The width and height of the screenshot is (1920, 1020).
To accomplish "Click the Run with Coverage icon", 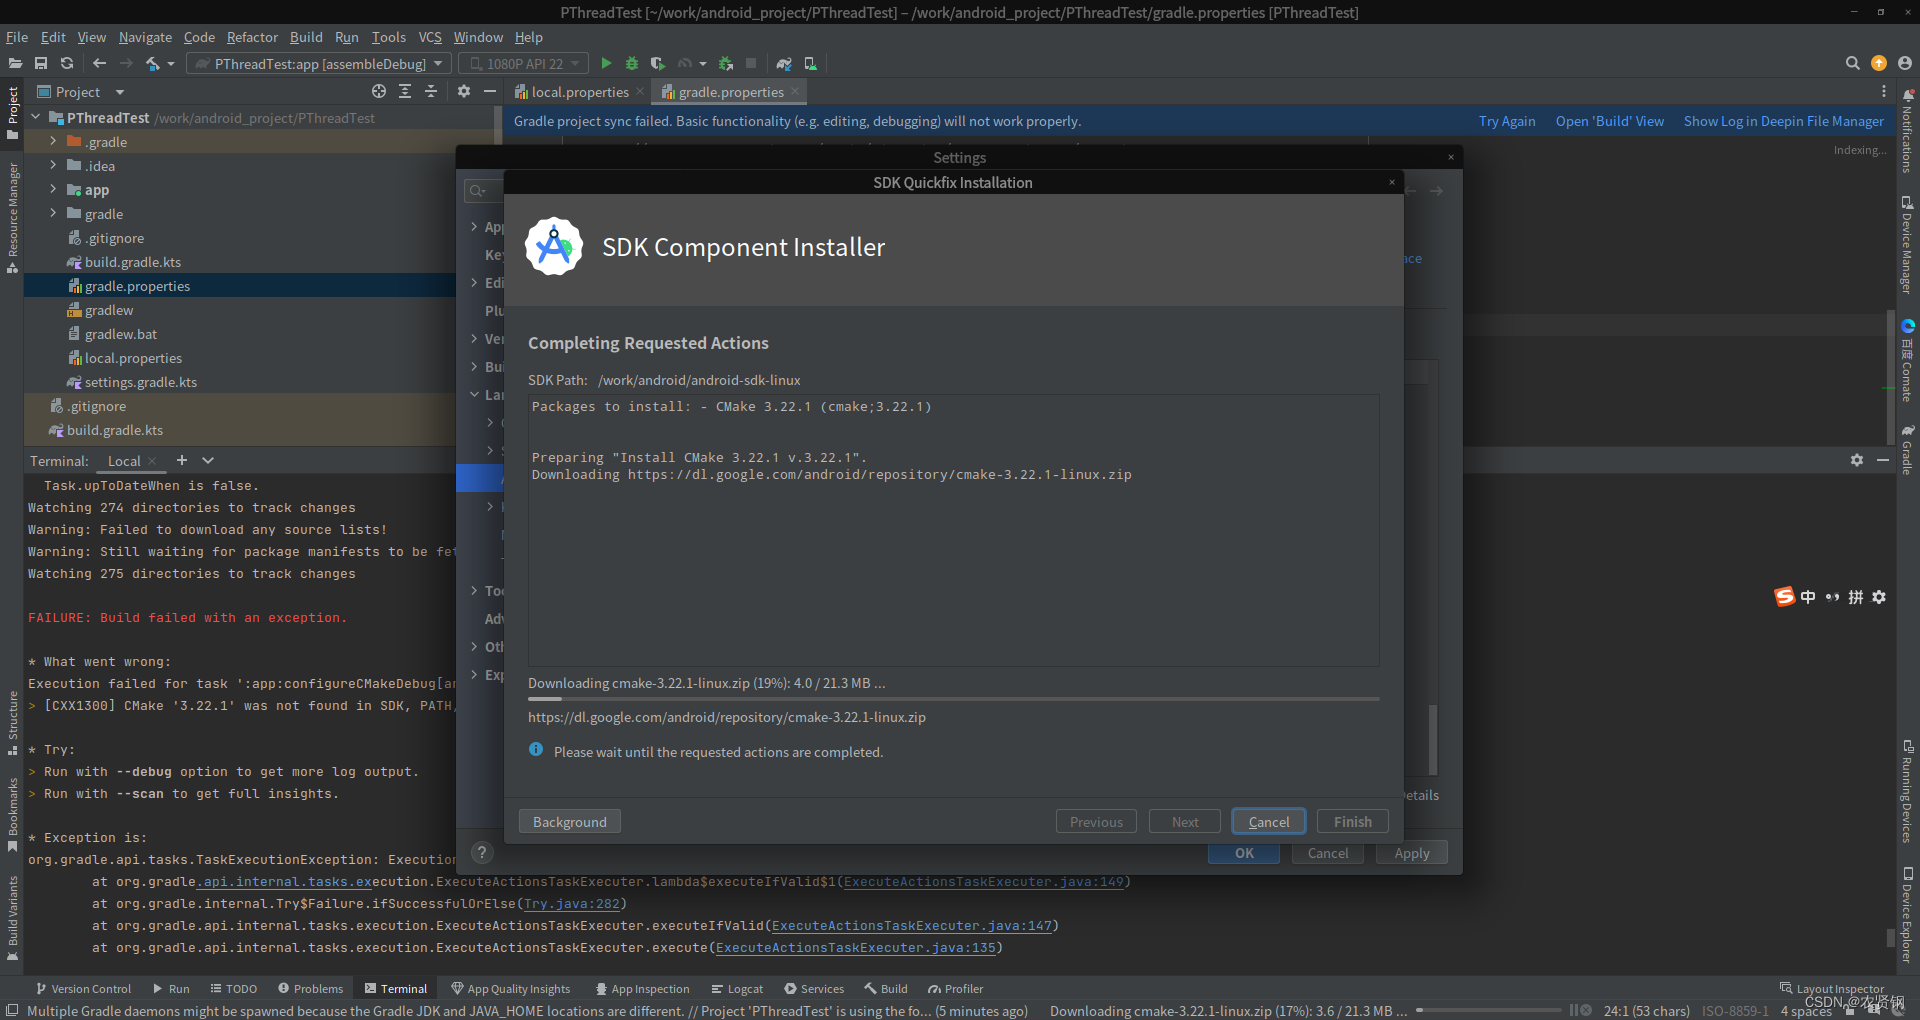I will [657, 63].
